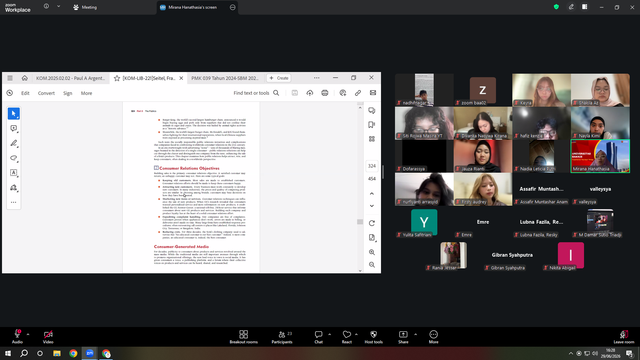Click the Save icon in Acrobat toolbar
The image size is (640, 360).
pyautogui.click(x=295, y=93)
